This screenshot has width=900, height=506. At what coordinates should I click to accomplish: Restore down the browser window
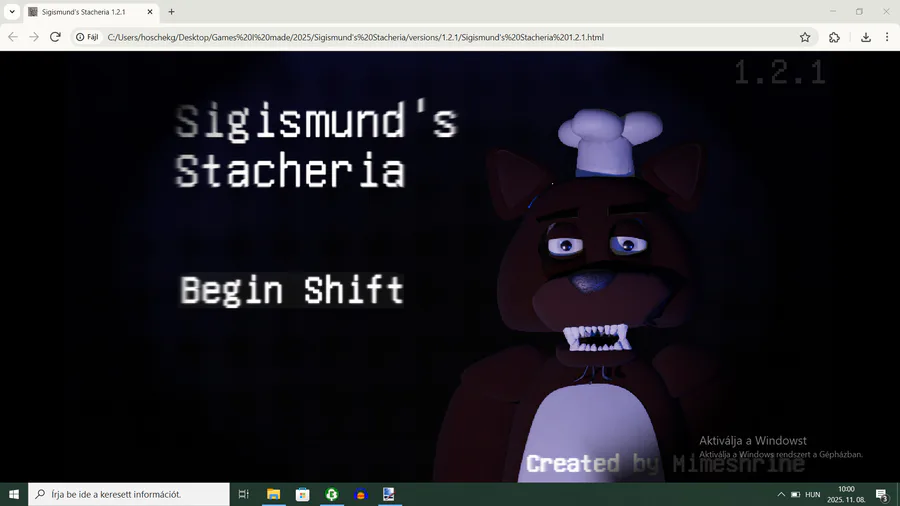(x=859, y=11)
